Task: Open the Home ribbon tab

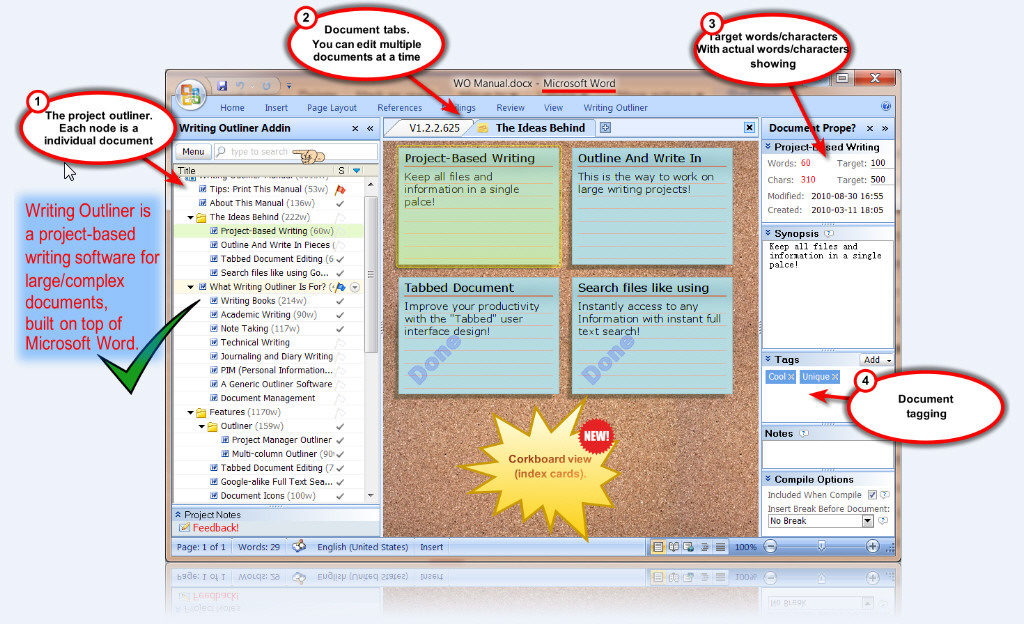Action: 232,108
